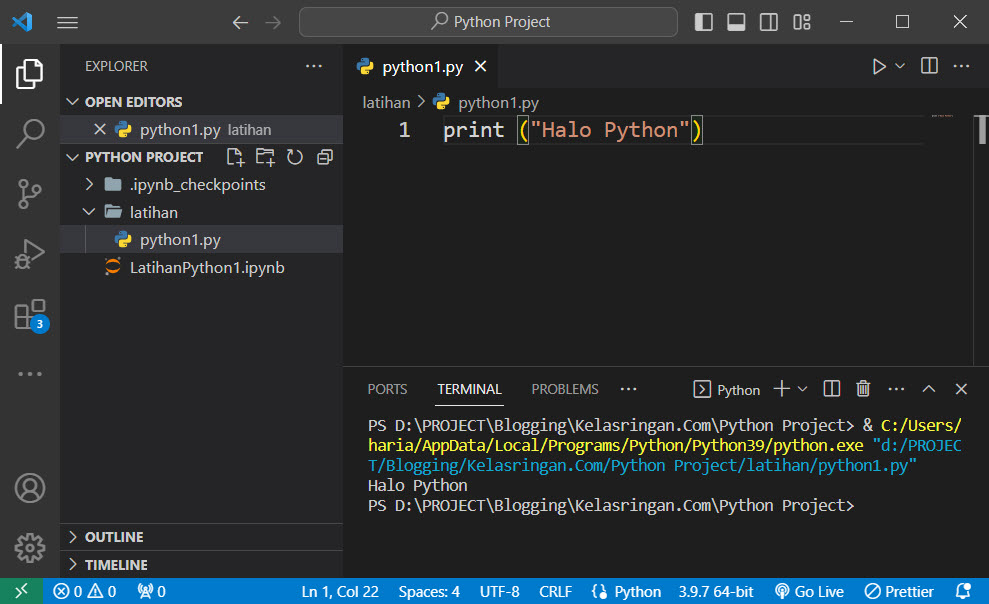Open editor More Actions ellipsis

(961, 66)
